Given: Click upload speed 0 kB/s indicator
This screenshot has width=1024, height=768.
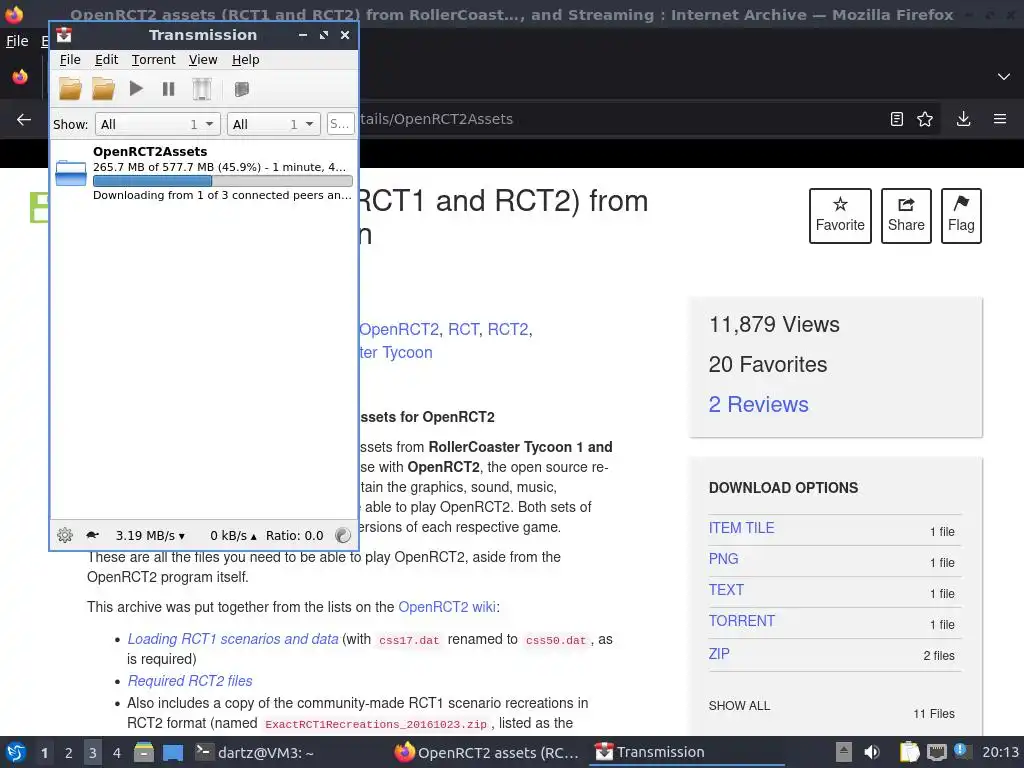Looking at the screenshot, I should tap(233, 536).
